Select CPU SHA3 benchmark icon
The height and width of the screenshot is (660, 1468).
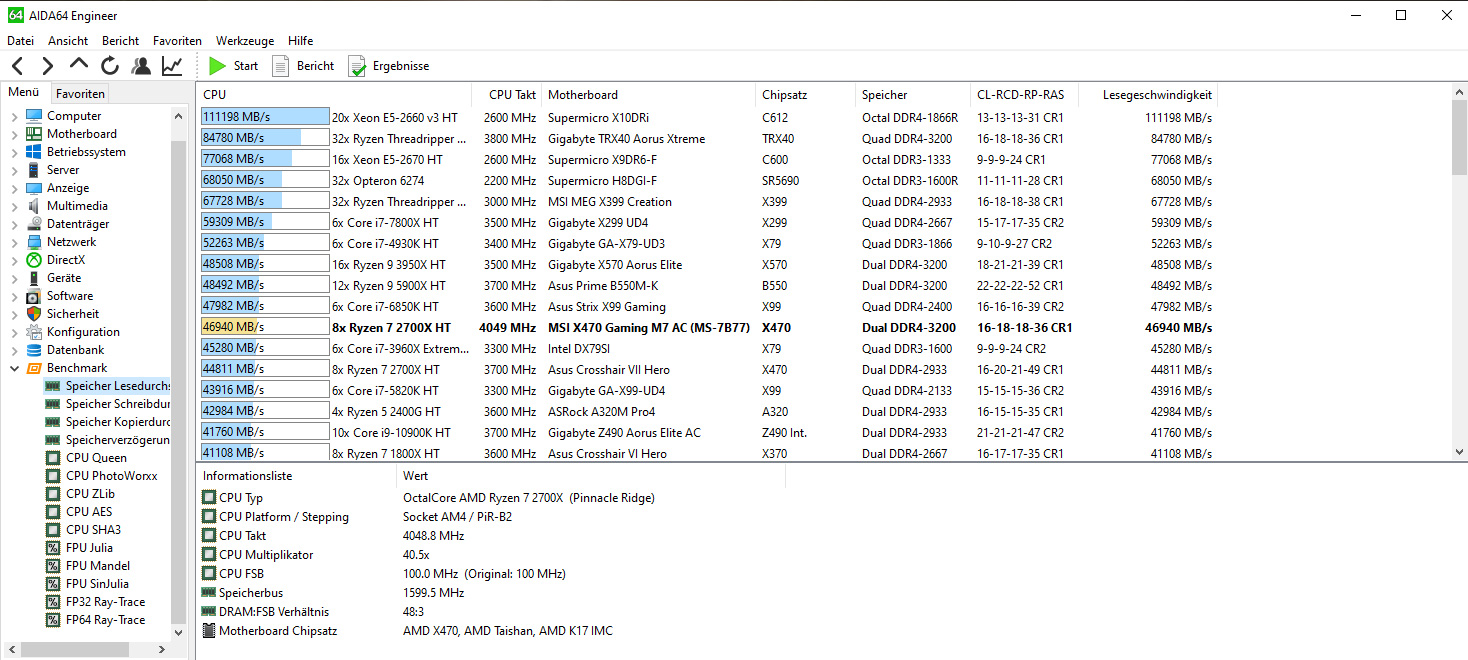(53, 530)
